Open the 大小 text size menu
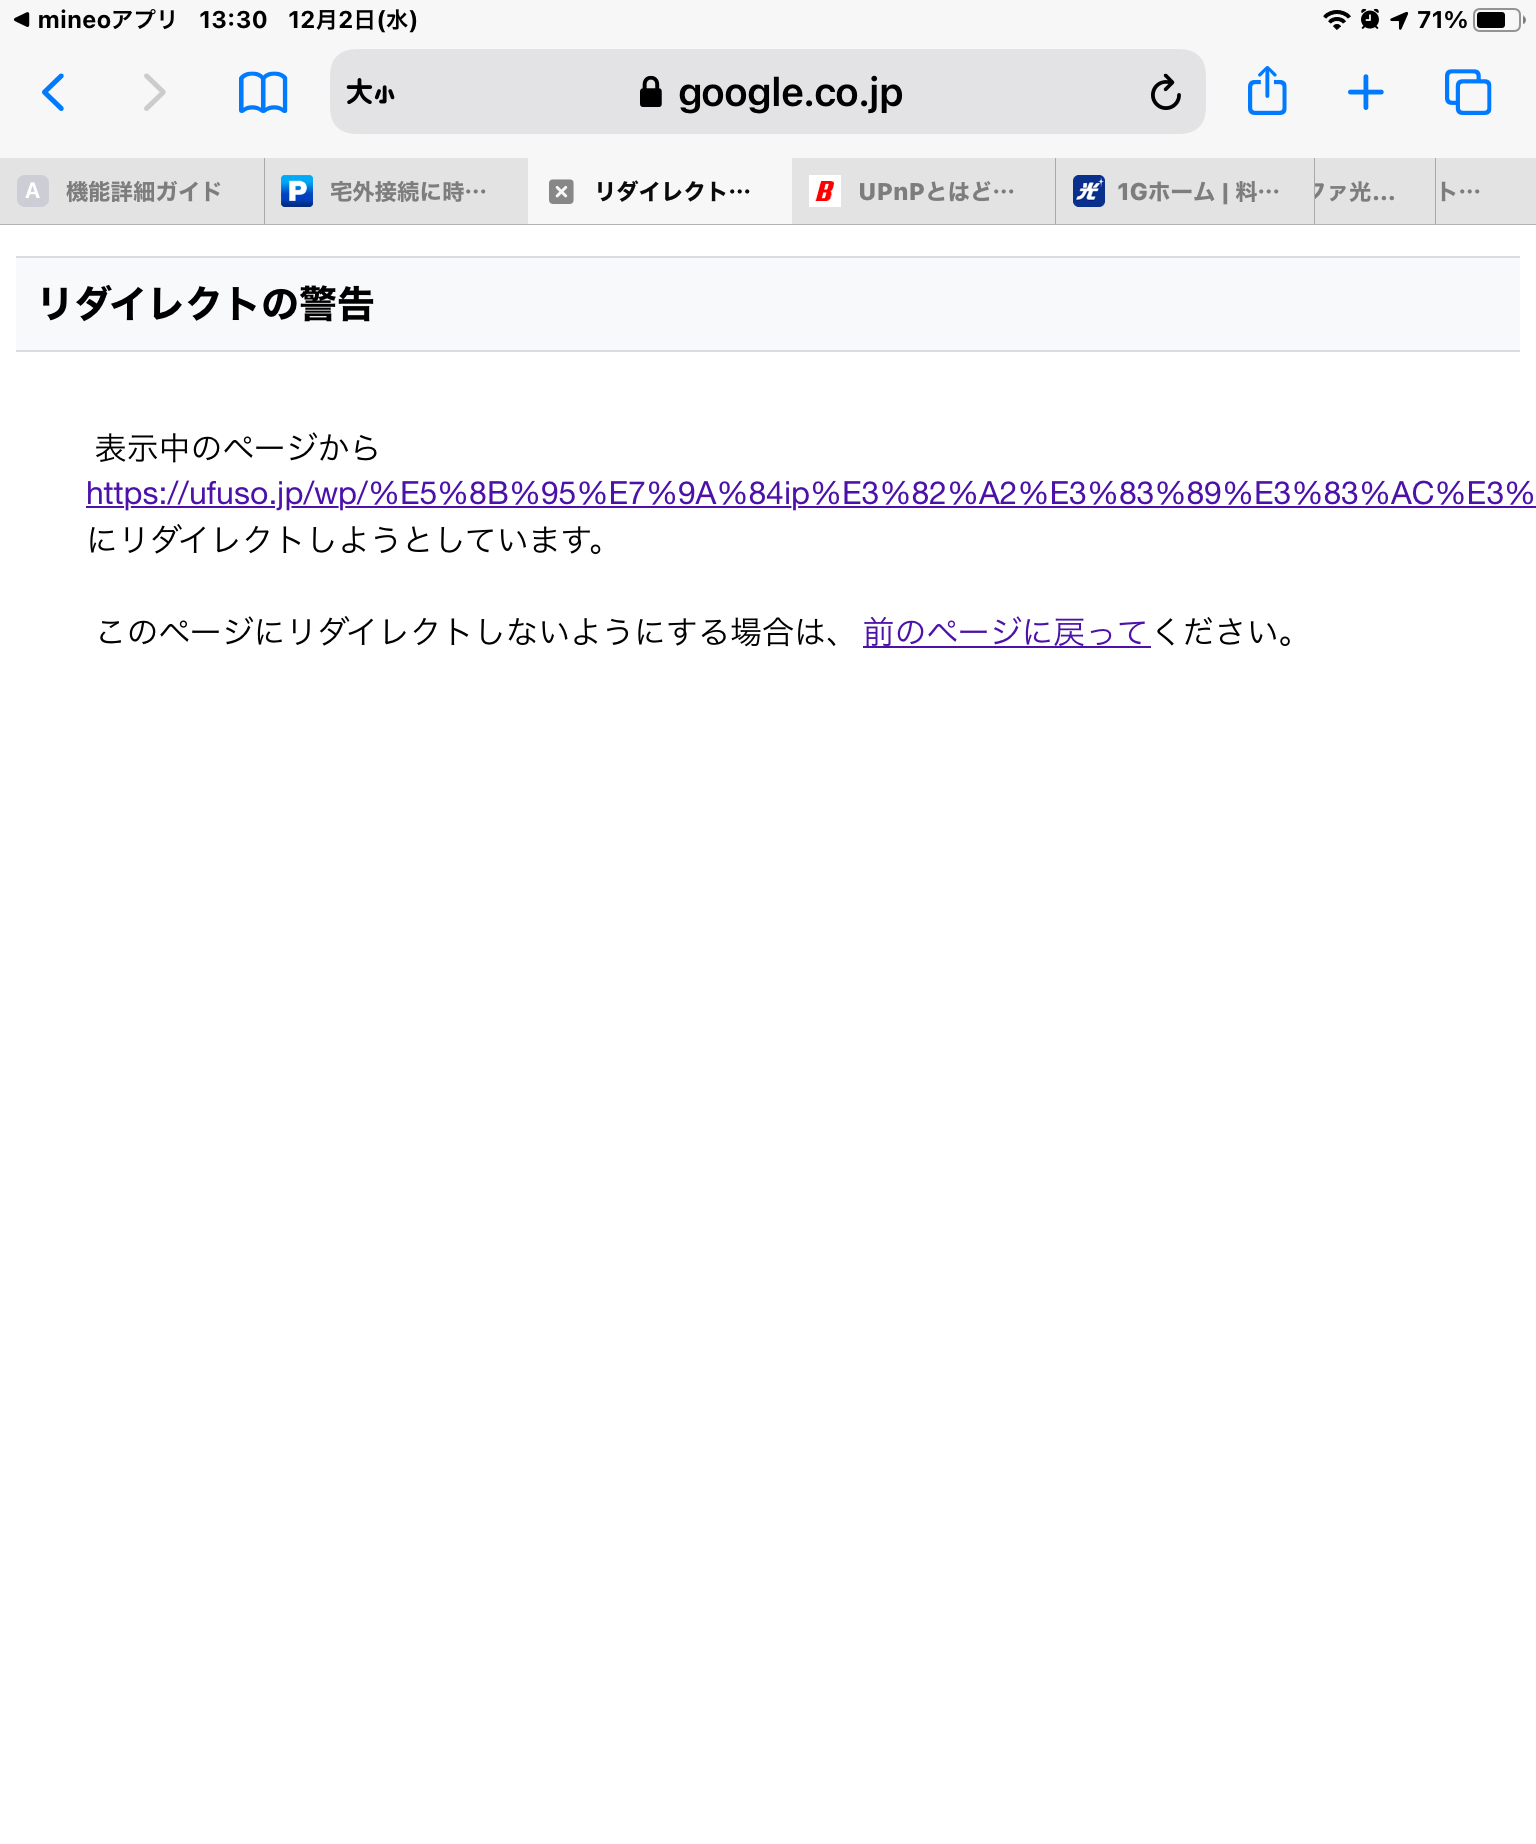 tap(371, 93)
